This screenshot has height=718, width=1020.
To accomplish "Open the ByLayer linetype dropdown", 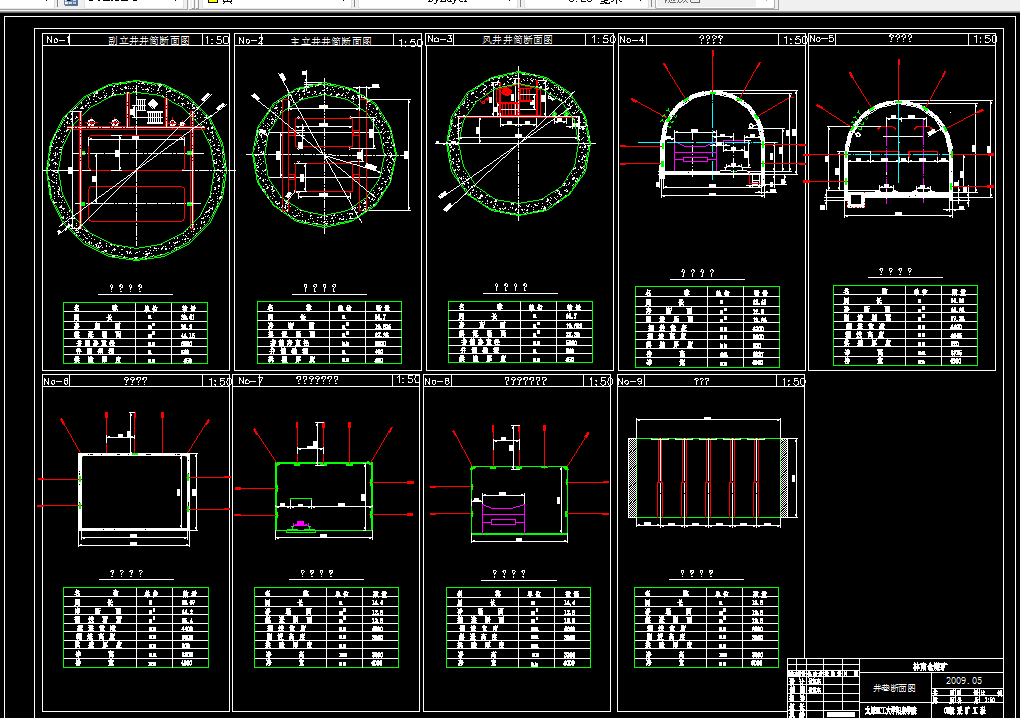I will [438, 2].
